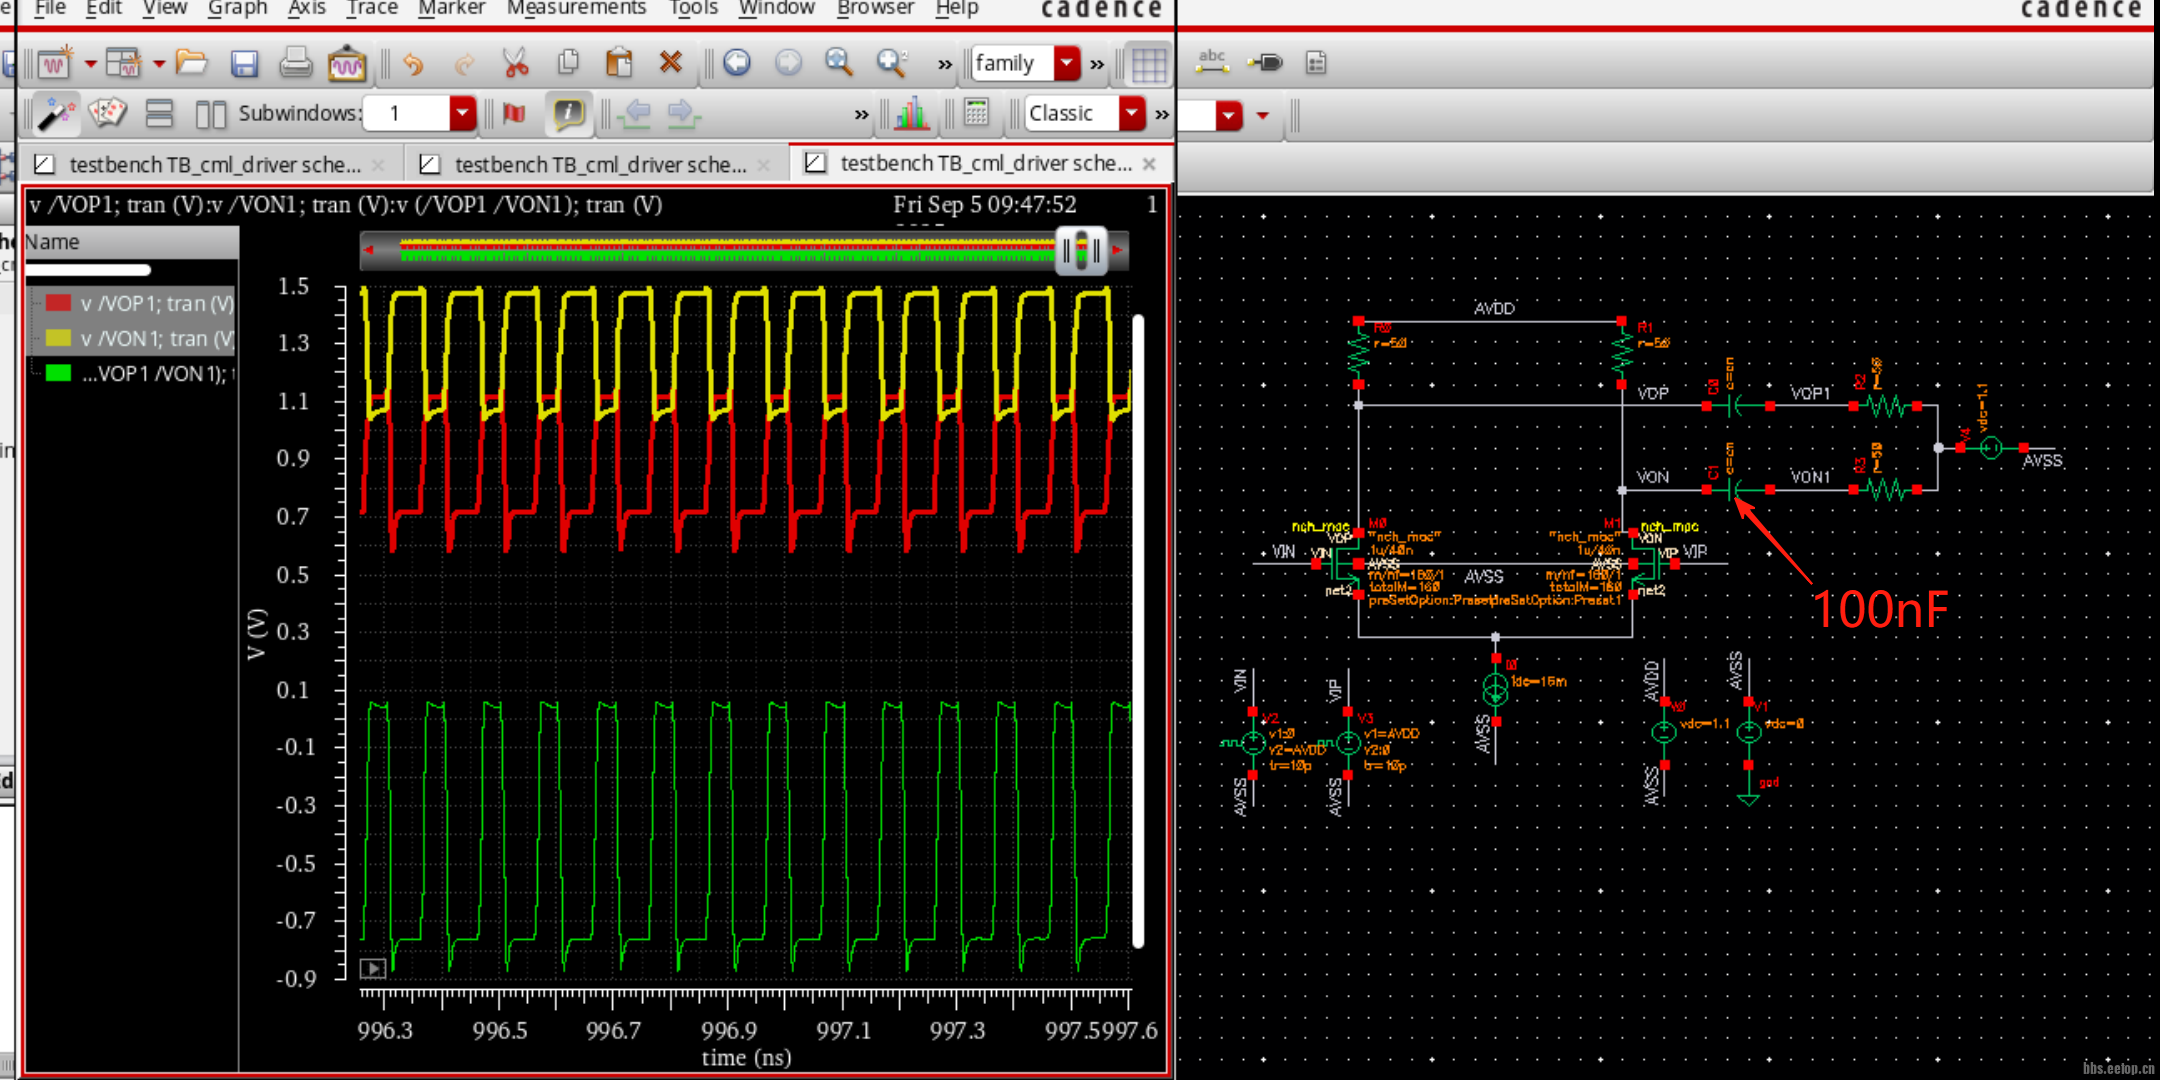Click the waveform picture snapshot icon
The height and width of the screenshot is (1080, 2160).
pyautogui.click(x=346, y=64)
